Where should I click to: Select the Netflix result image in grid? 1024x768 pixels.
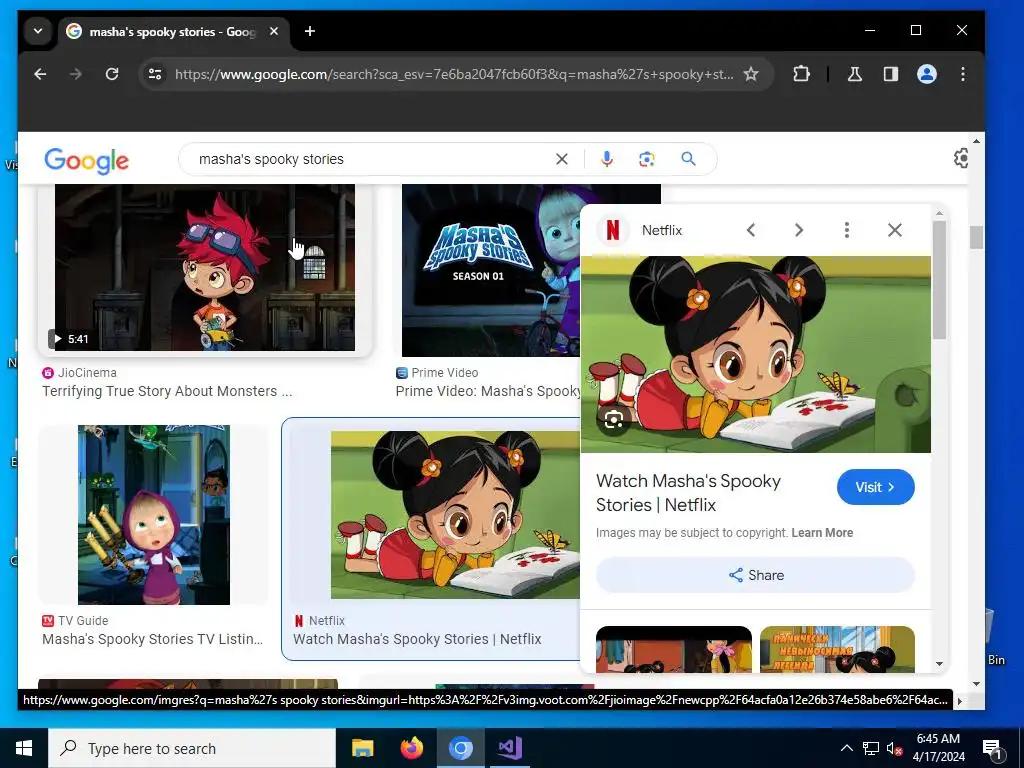click(455, 515)
